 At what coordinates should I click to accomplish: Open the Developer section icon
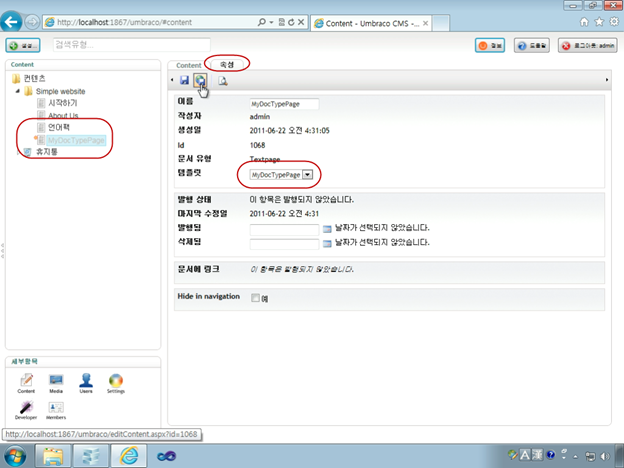(26, 410)
